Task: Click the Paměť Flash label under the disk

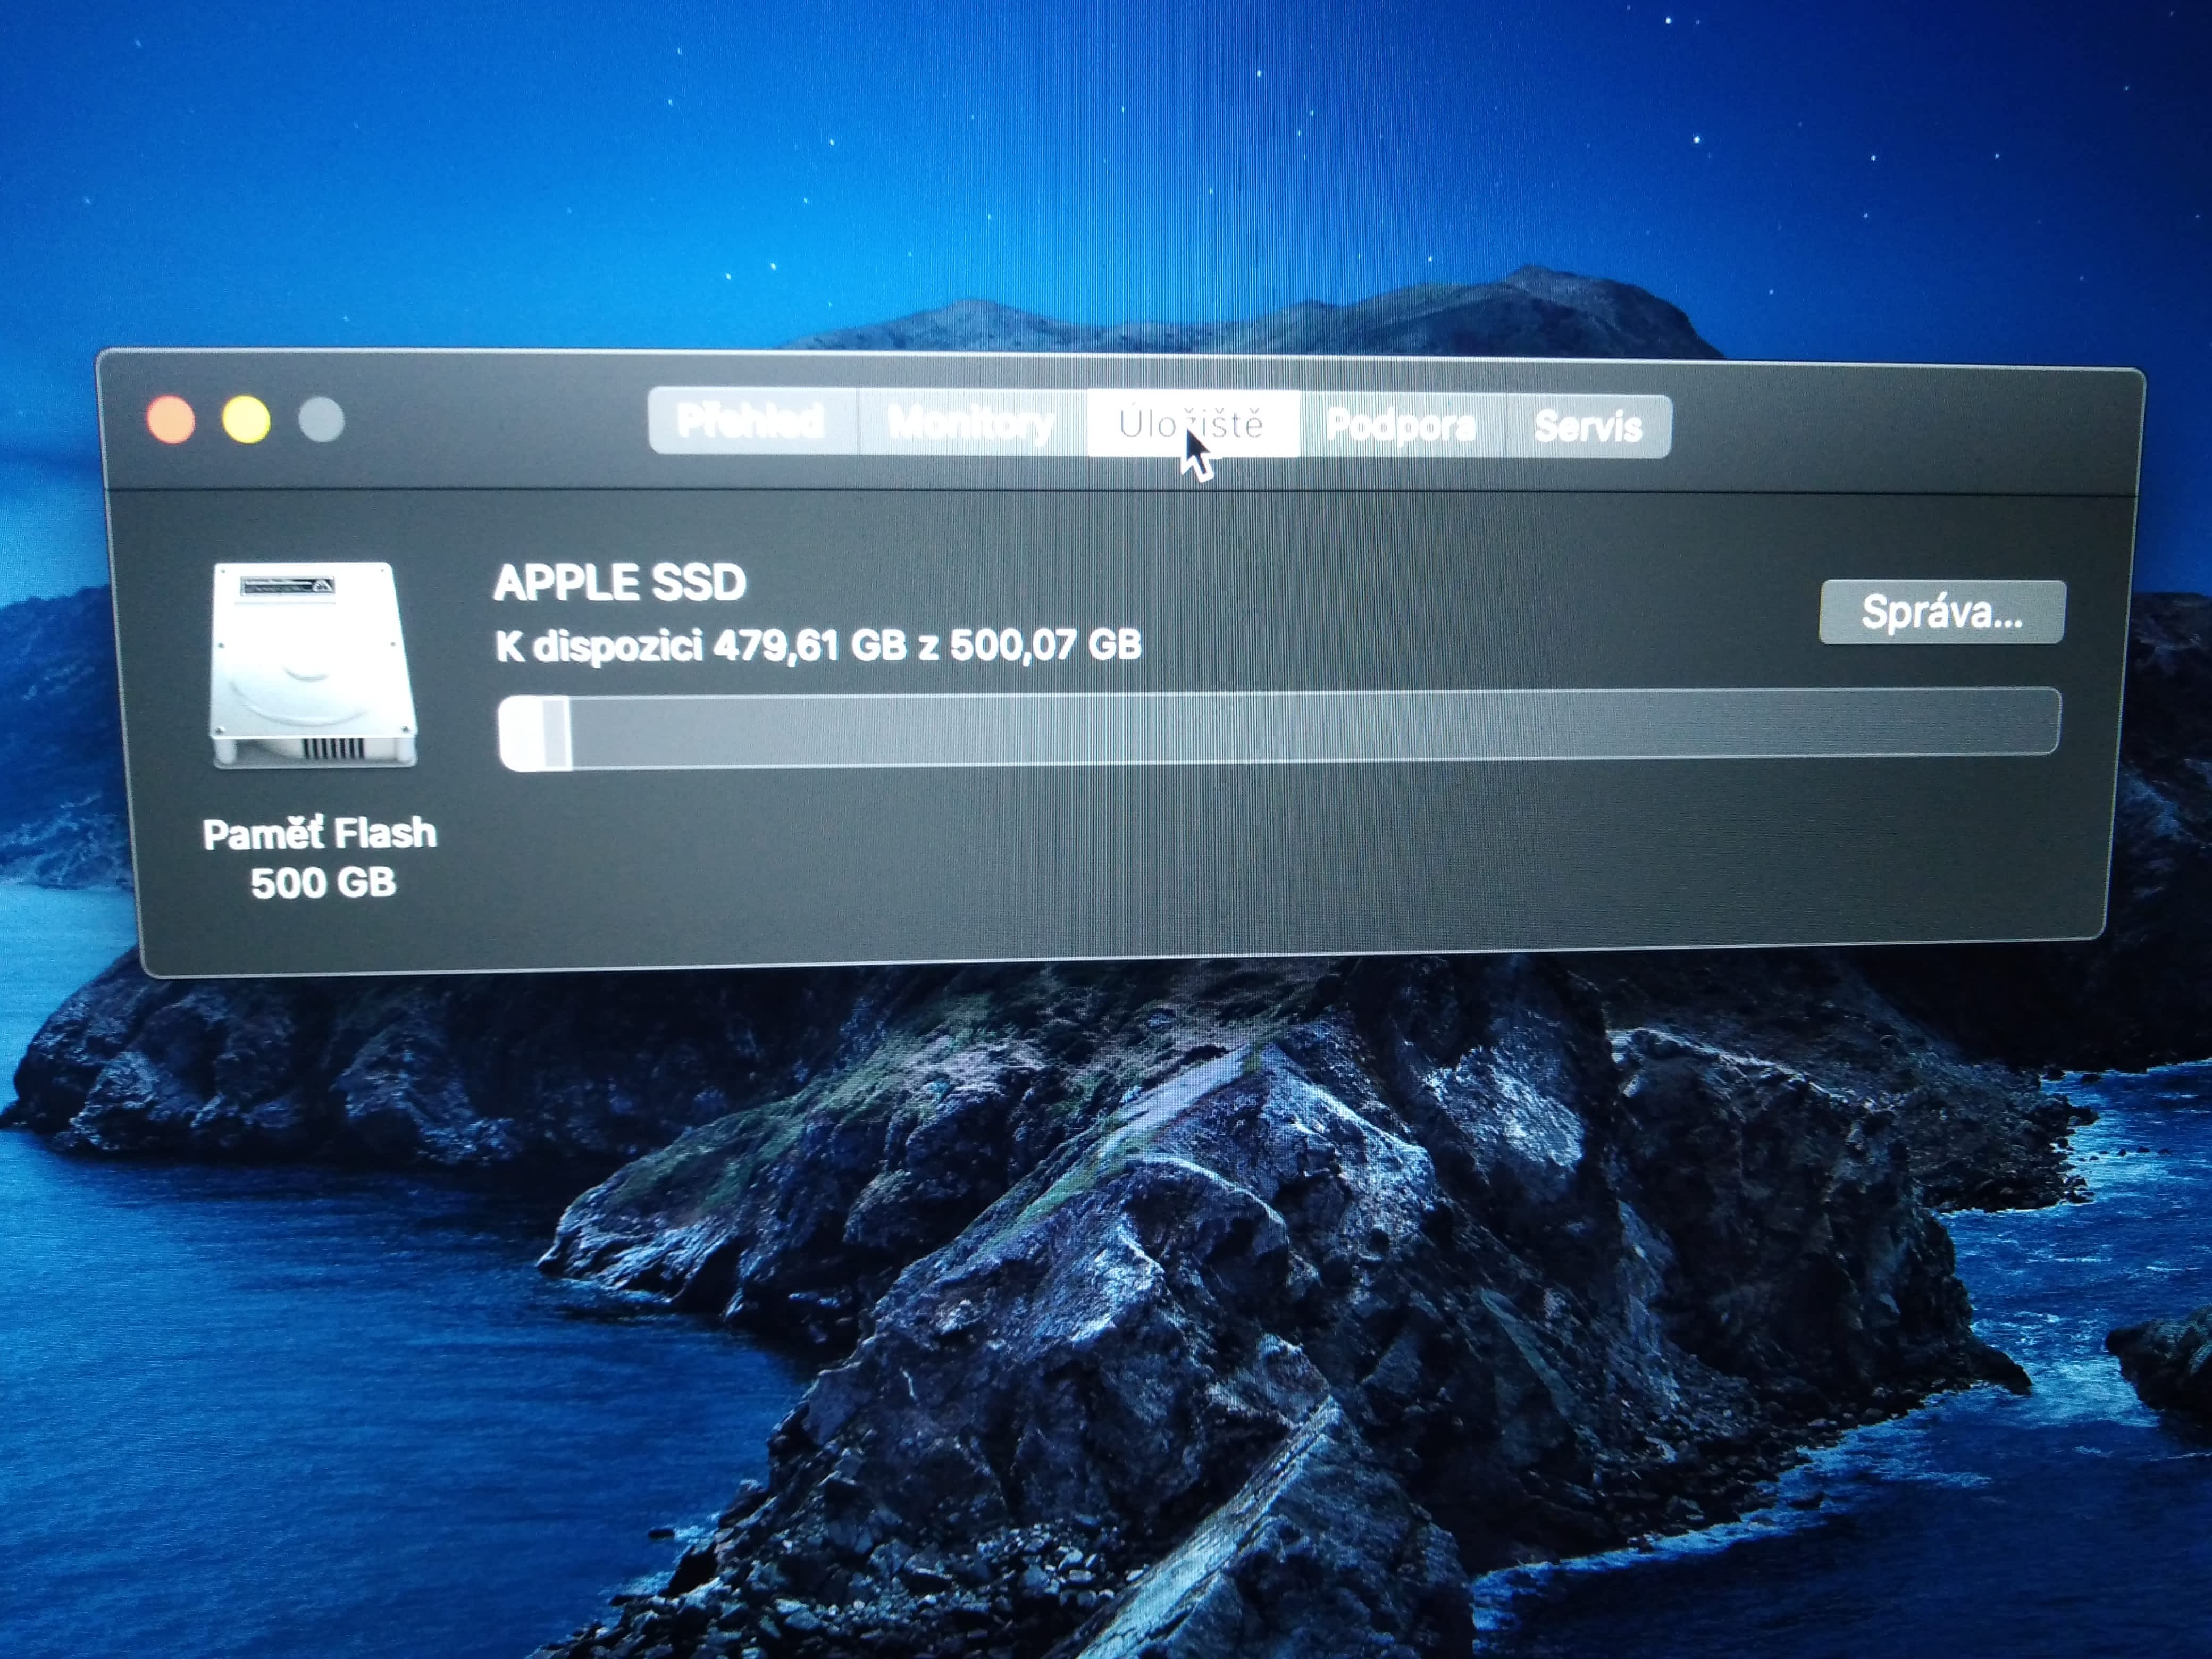Action: pyautogui.click(x=320, y=834)
